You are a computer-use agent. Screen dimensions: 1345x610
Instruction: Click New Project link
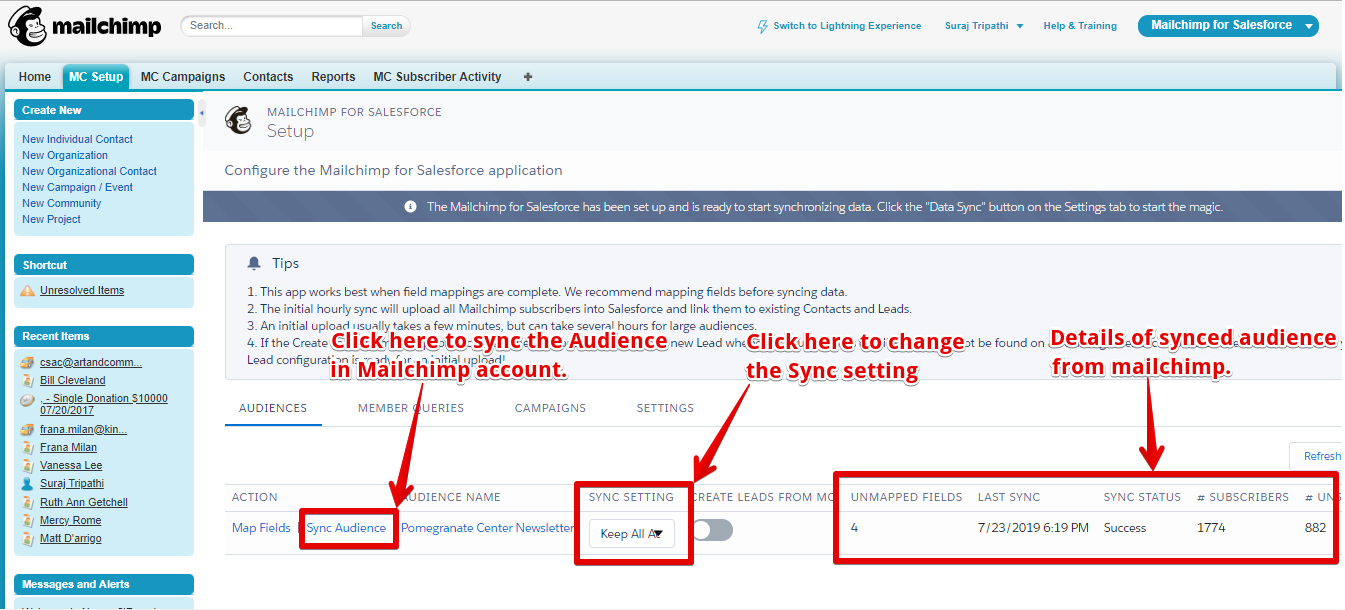[x=51, y=219]
